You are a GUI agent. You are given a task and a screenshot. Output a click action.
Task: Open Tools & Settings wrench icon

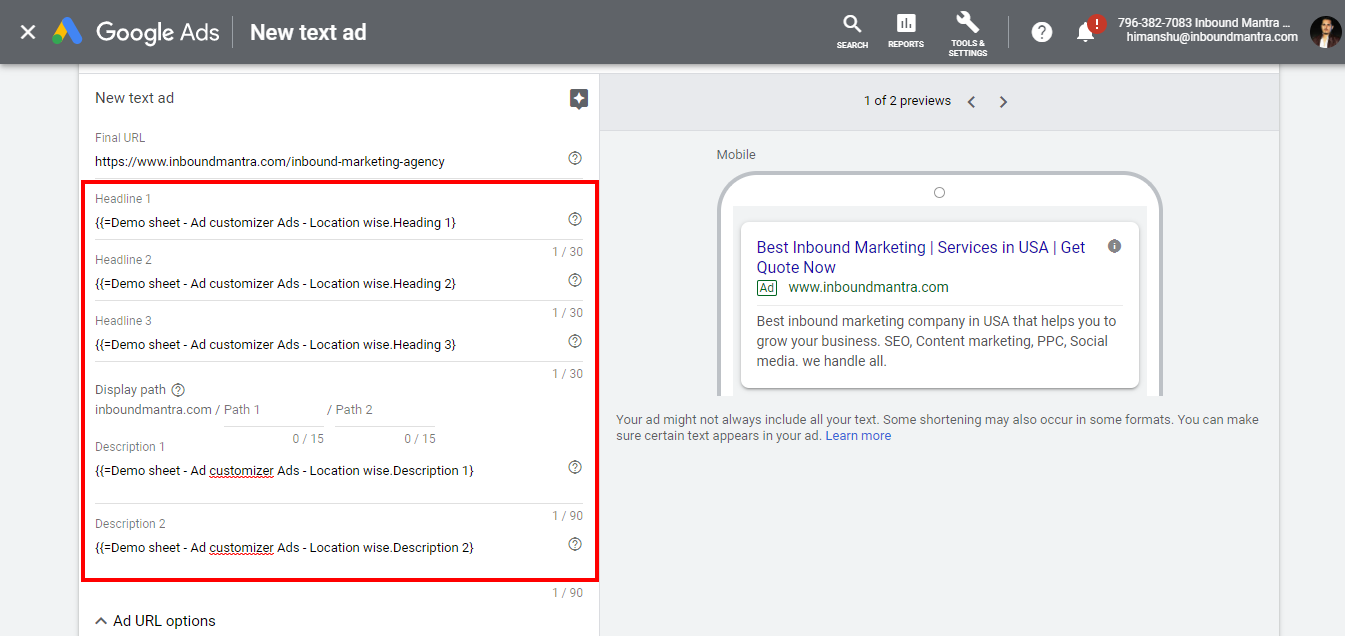point(967,34)
